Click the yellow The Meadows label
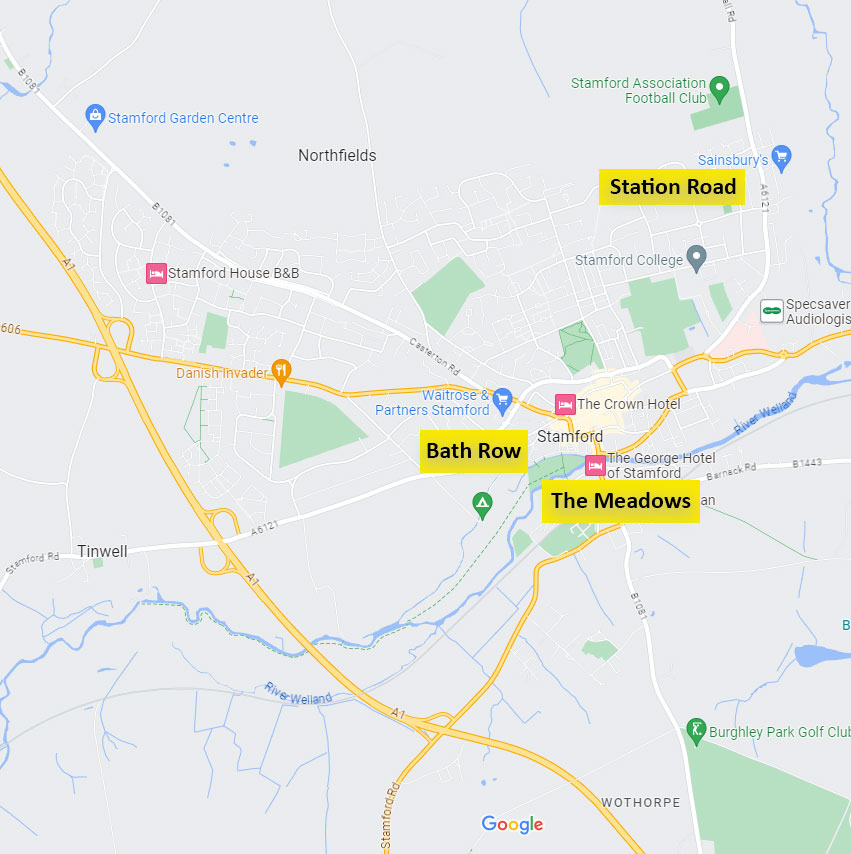This screenshot has width=851, height=854. [x=621, y=501]
